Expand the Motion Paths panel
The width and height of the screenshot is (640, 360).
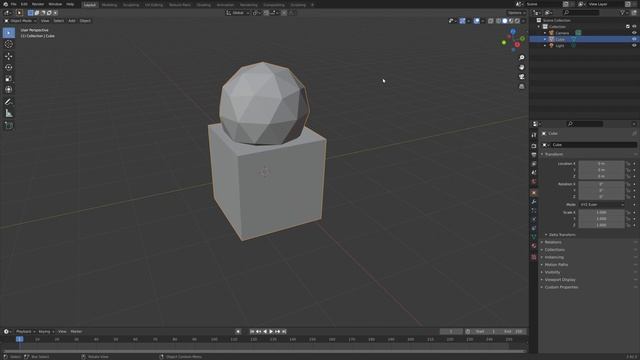click(556, 264)
